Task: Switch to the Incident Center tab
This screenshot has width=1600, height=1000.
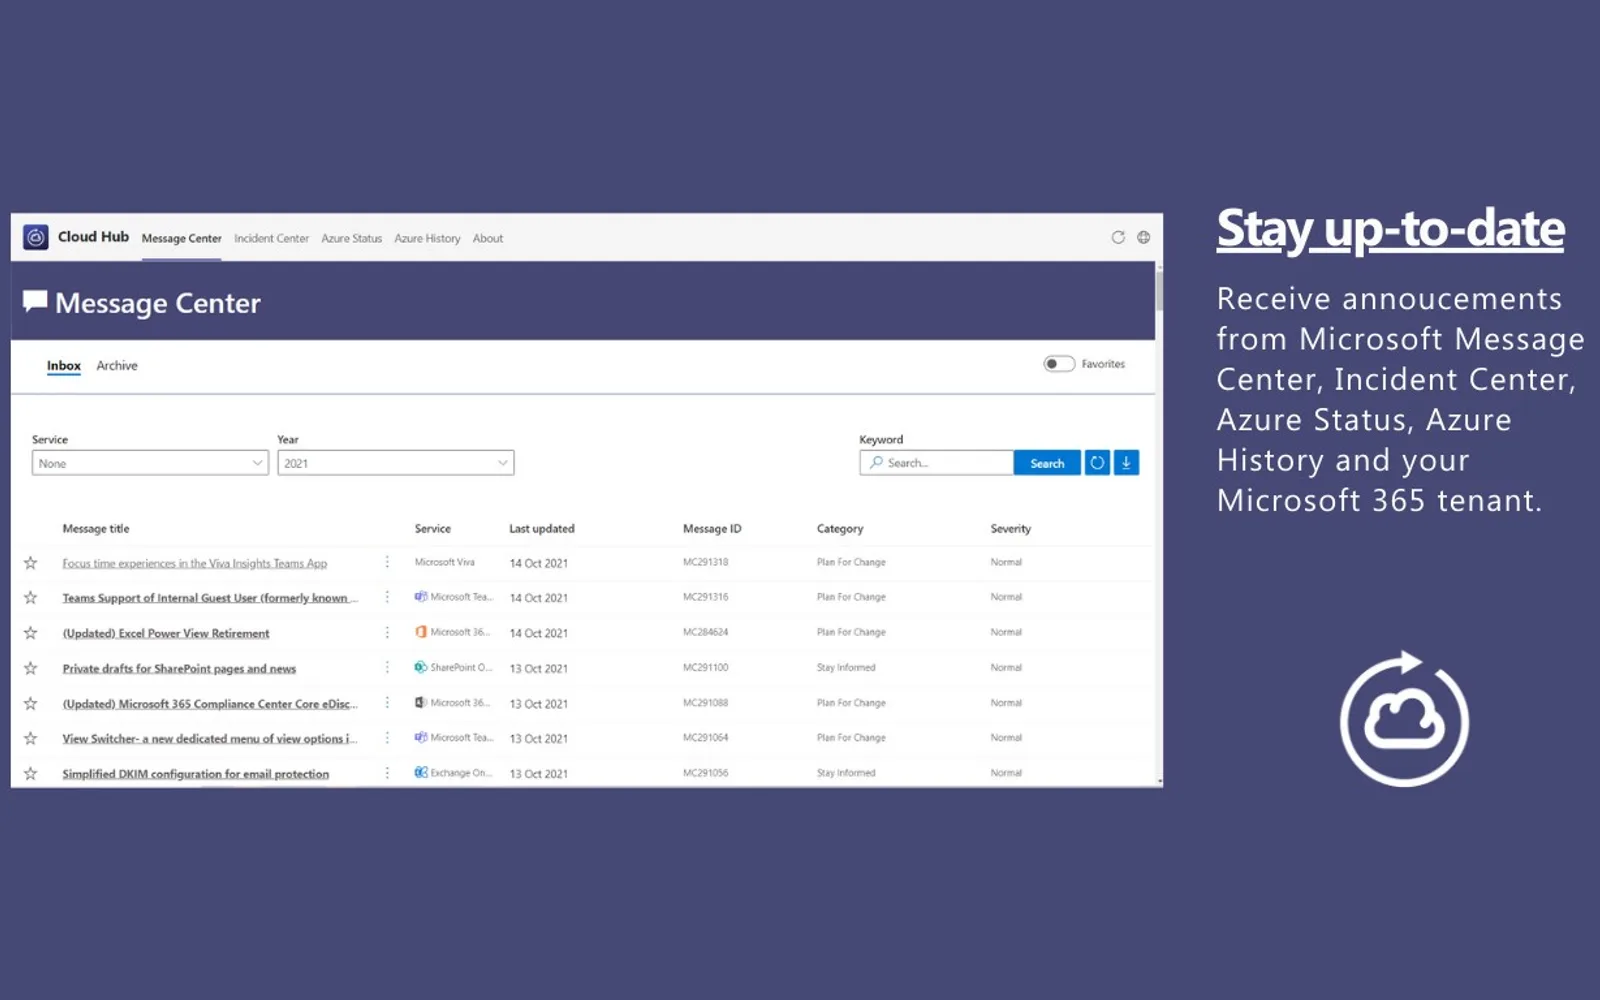Action: tap(272, 238)
